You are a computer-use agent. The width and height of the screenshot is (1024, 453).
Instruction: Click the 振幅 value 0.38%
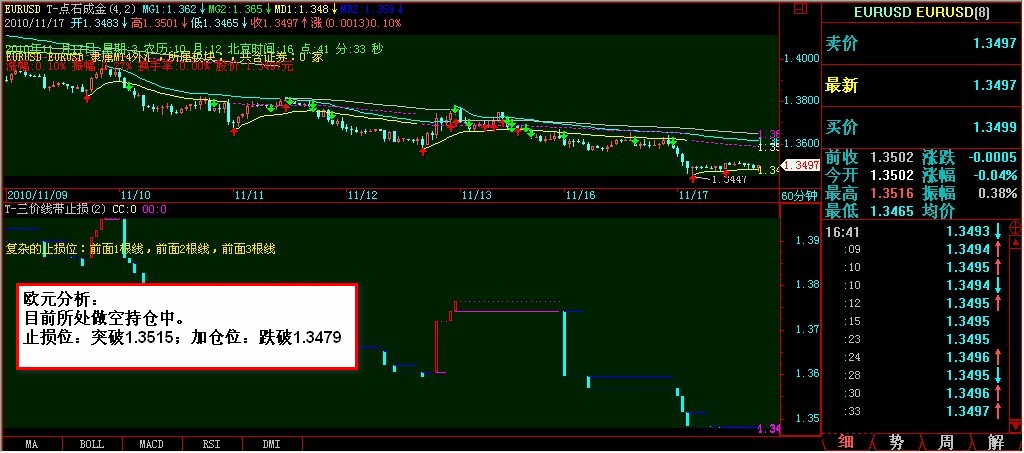point(997,194)
